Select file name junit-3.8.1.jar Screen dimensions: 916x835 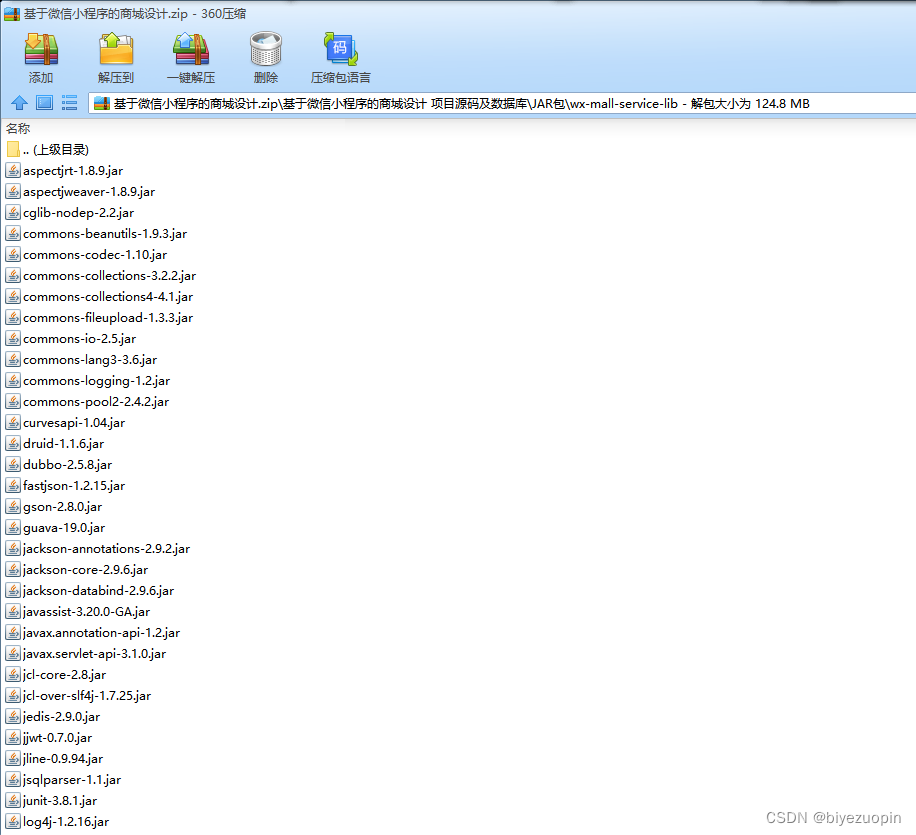click(60, 801)
